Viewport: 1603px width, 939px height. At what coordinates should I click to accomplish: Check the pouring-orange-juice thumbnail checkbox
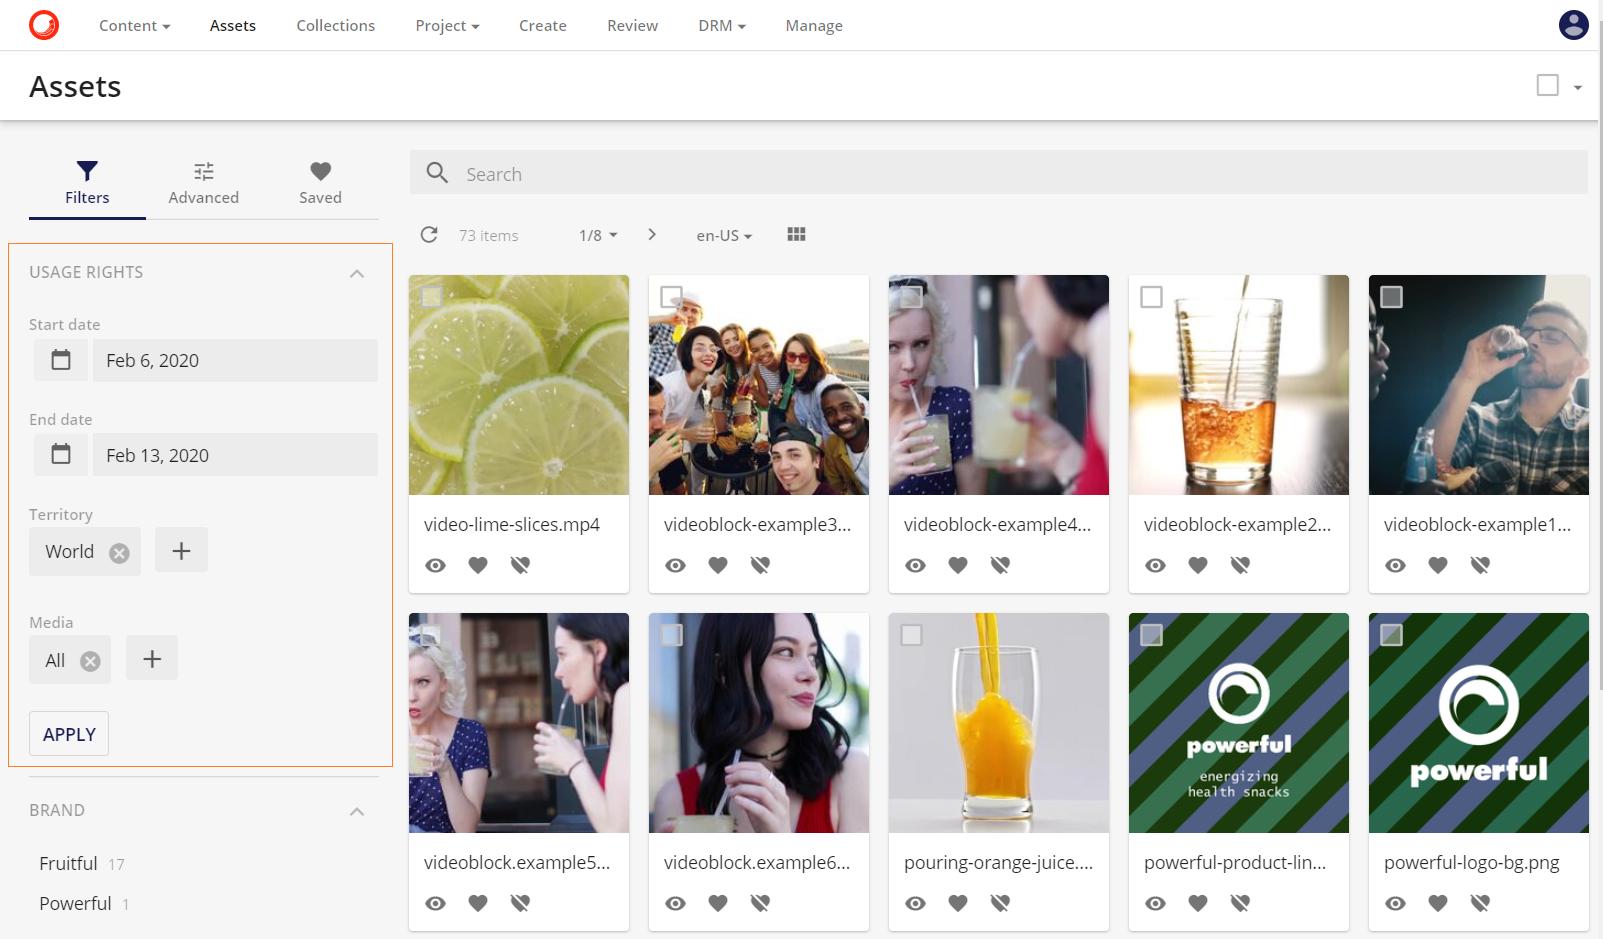pyautogui.click(x=911, y=635)
